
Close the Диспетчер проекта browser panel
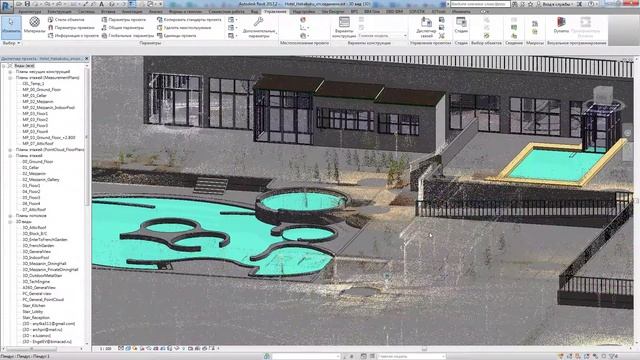point(87,59)
